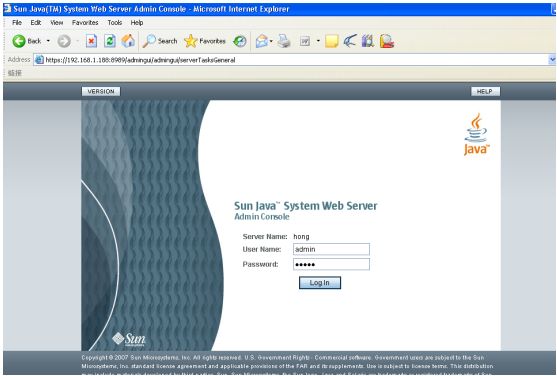
Task: Click the Back navigation button
Action: tap(27, 41)
